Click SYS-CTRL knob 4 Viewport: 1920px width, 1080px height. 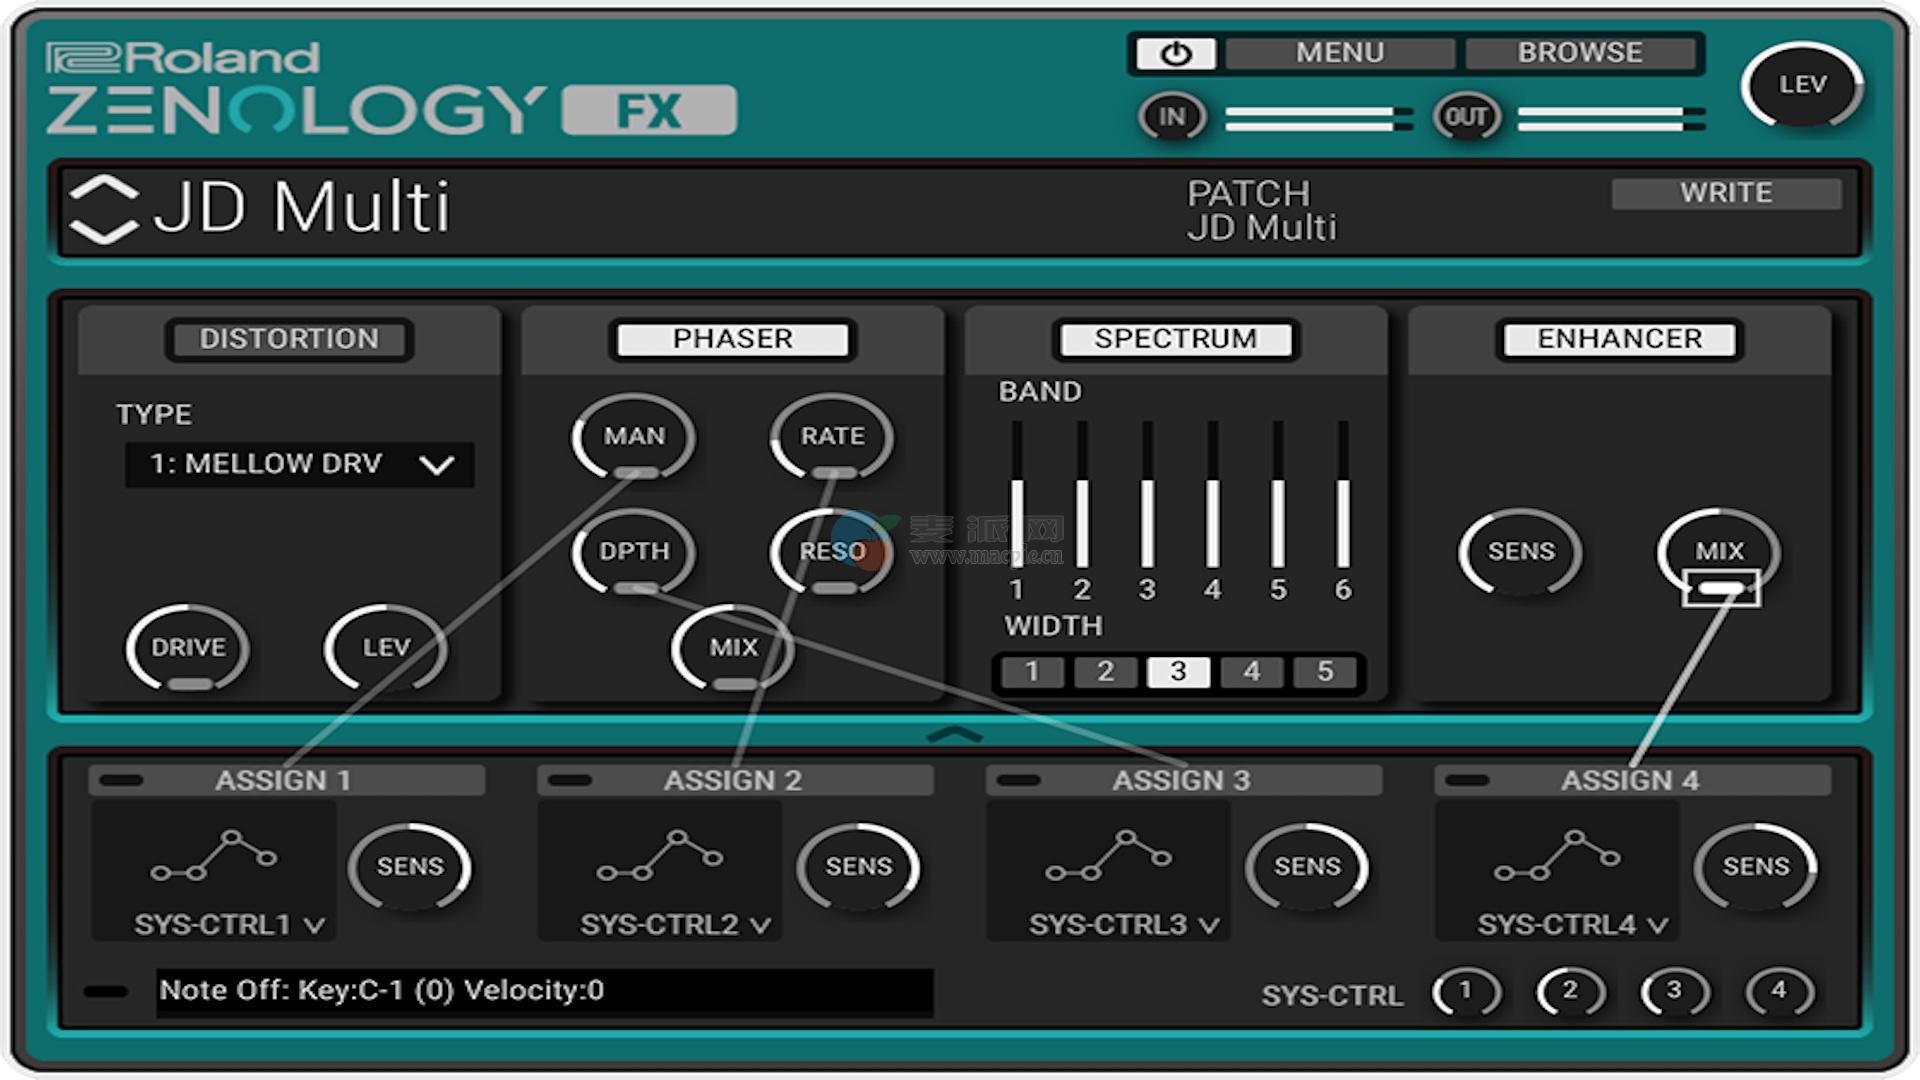1779,992
